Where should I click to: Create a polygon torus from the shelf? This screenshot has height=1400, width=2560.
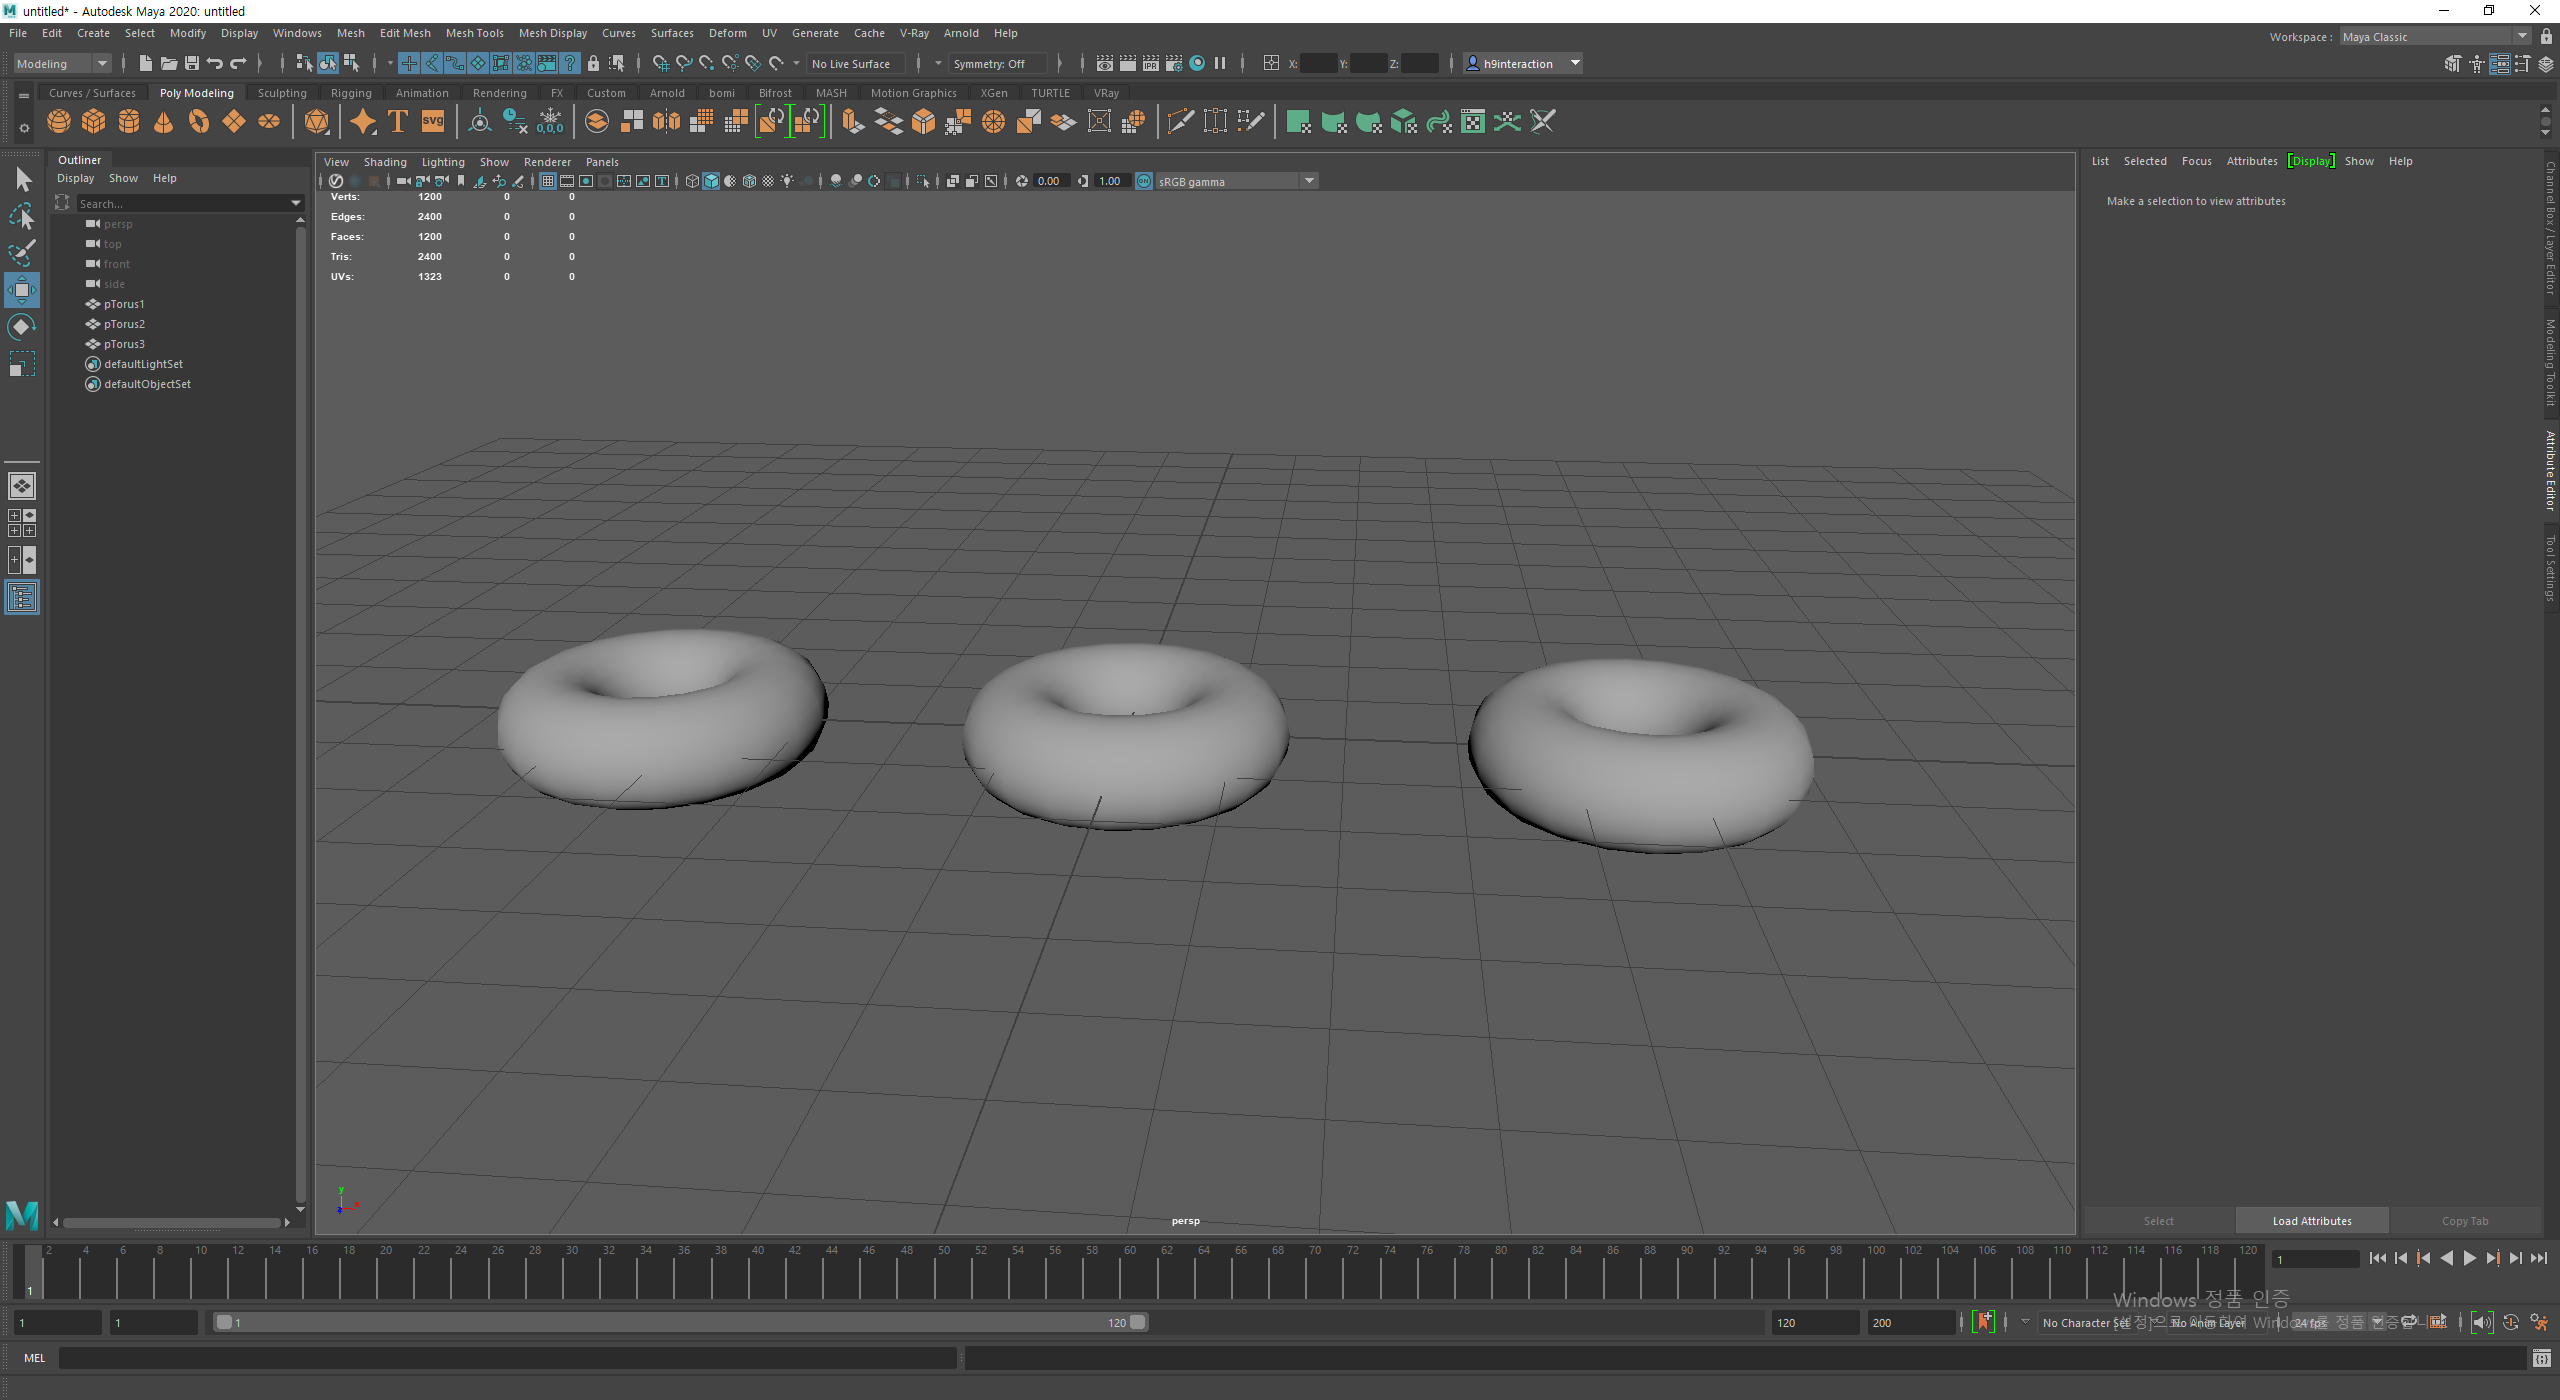pos(199,122)
